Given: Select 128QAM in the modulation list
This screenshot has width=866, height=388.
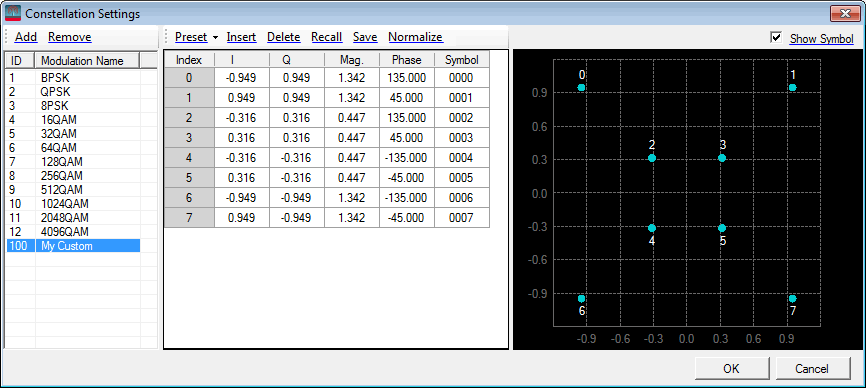Looking at the screenshot, I should (x=73, y=162).
